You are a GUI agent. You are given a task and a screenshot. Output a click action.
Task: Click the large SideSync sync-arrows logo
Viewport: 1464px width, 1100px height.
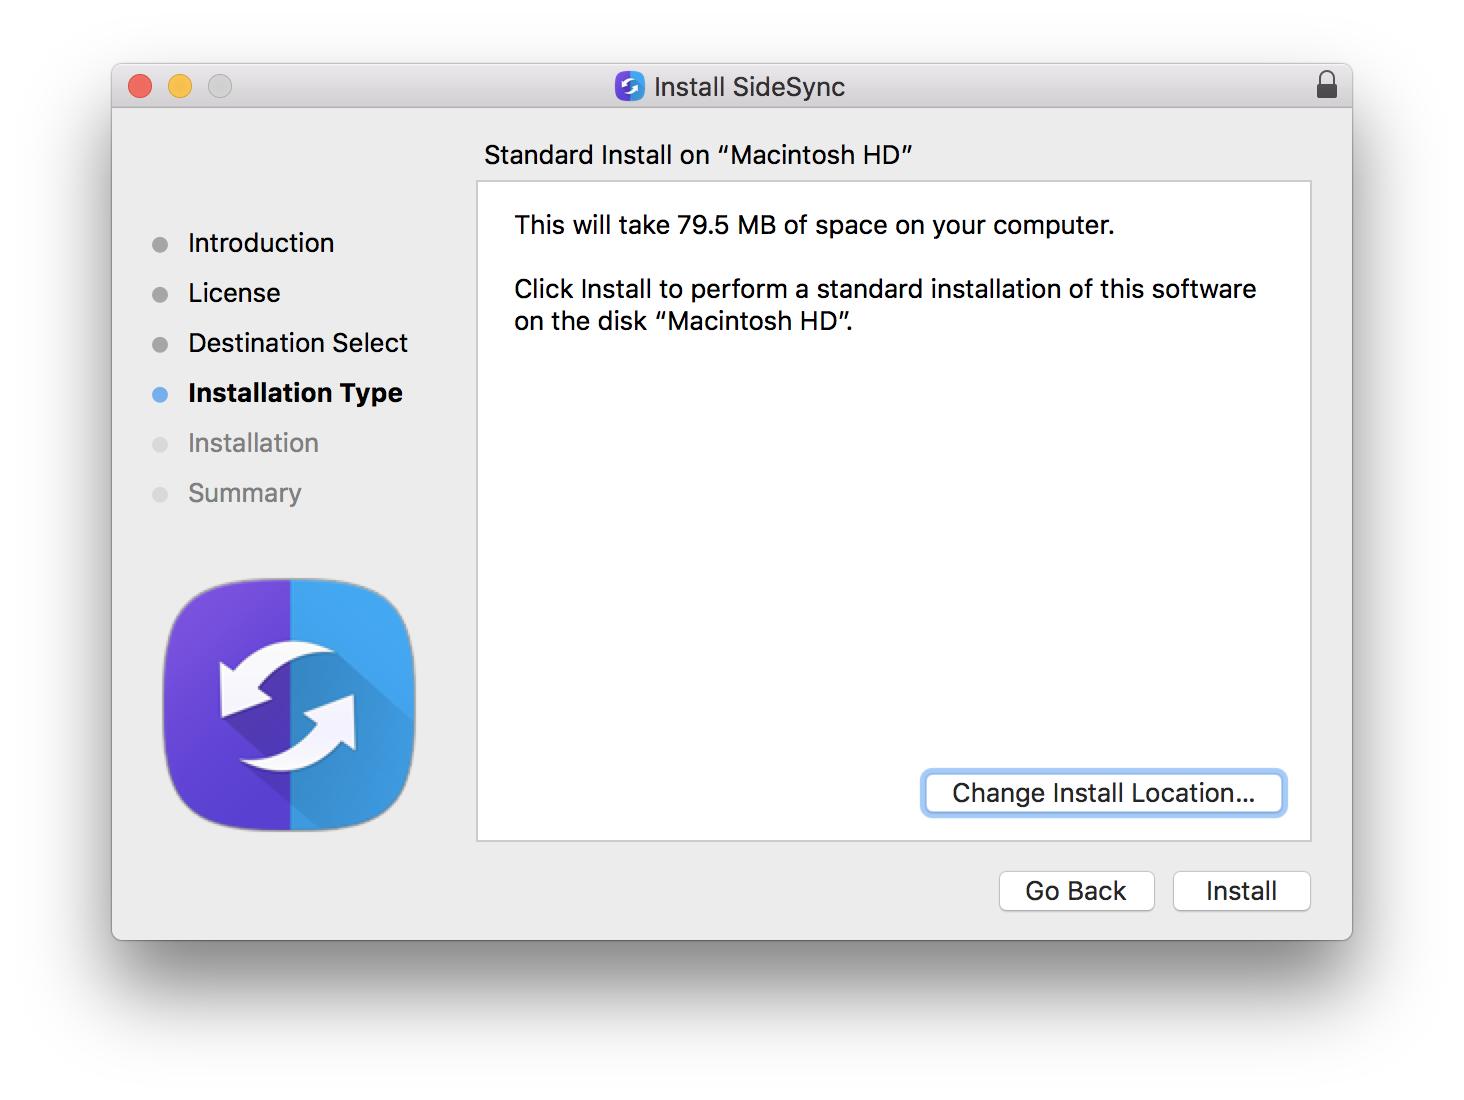pos(289,705)
